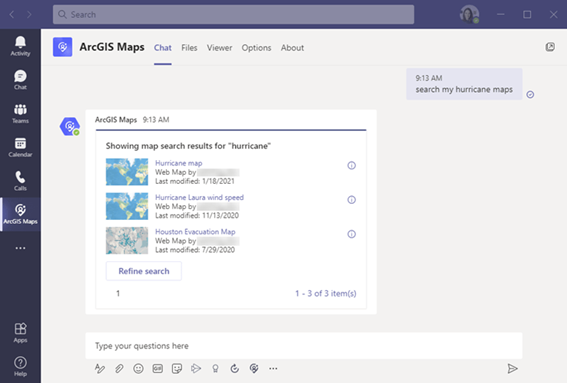567x383 pixels.
Task: View info for Houston Evacuation Map
Action: (351, 234)
